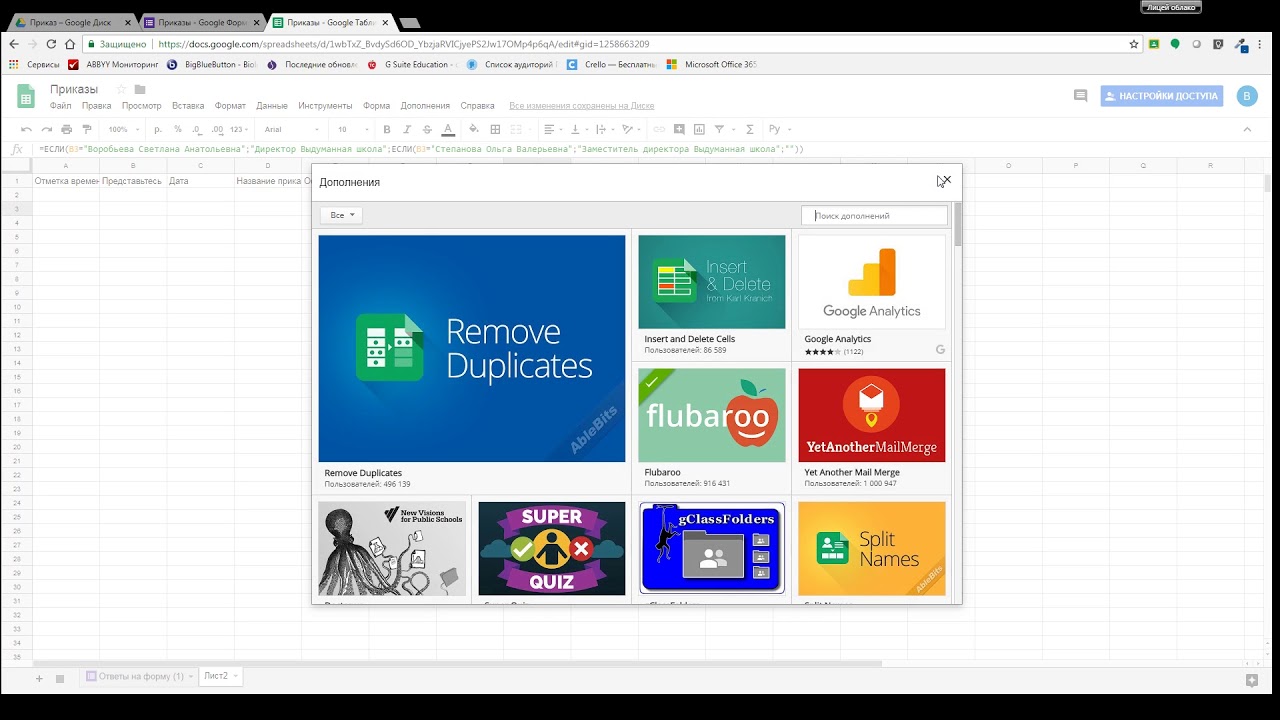Open input tools Ру dropdown
Image resolution: width=1280 pixels, height=720 pixels.
[780, 129]
